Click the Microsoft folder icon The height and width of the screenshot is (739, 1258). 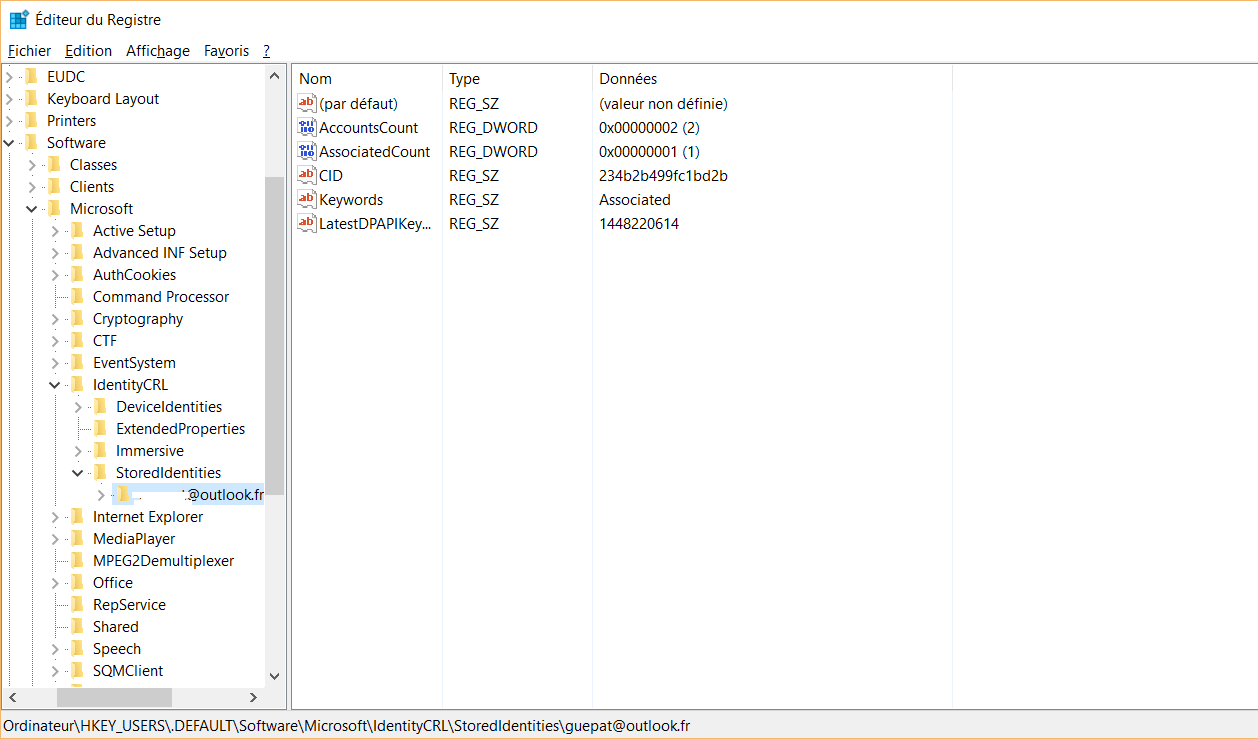54,208
